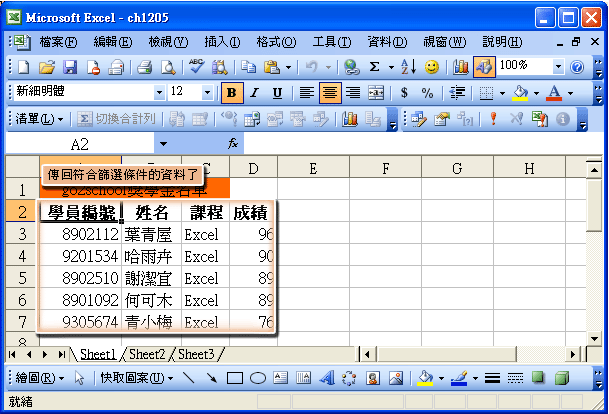Toggle Center alignment
Screen dimensions: 609x414
[328, 92]
